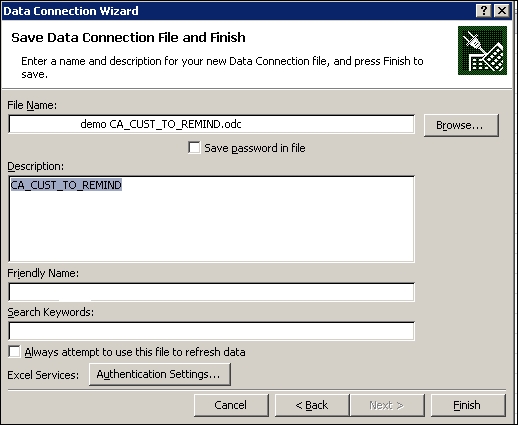Focus the Friendly Name input field
Screen dimensions: 518x425
(x=212, y=292)
